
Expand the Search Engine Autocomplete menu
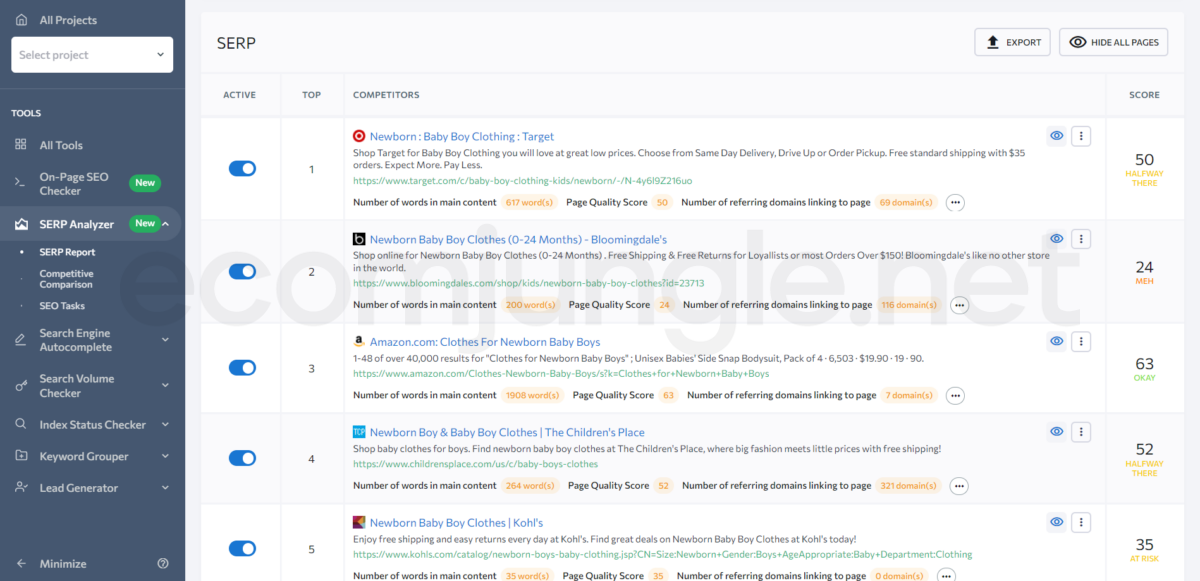pos(165,340)
